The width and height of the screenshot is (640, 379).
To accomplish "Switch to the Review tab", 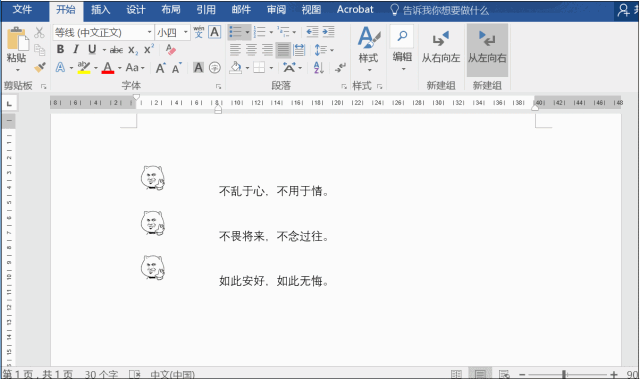I will 276,9.
